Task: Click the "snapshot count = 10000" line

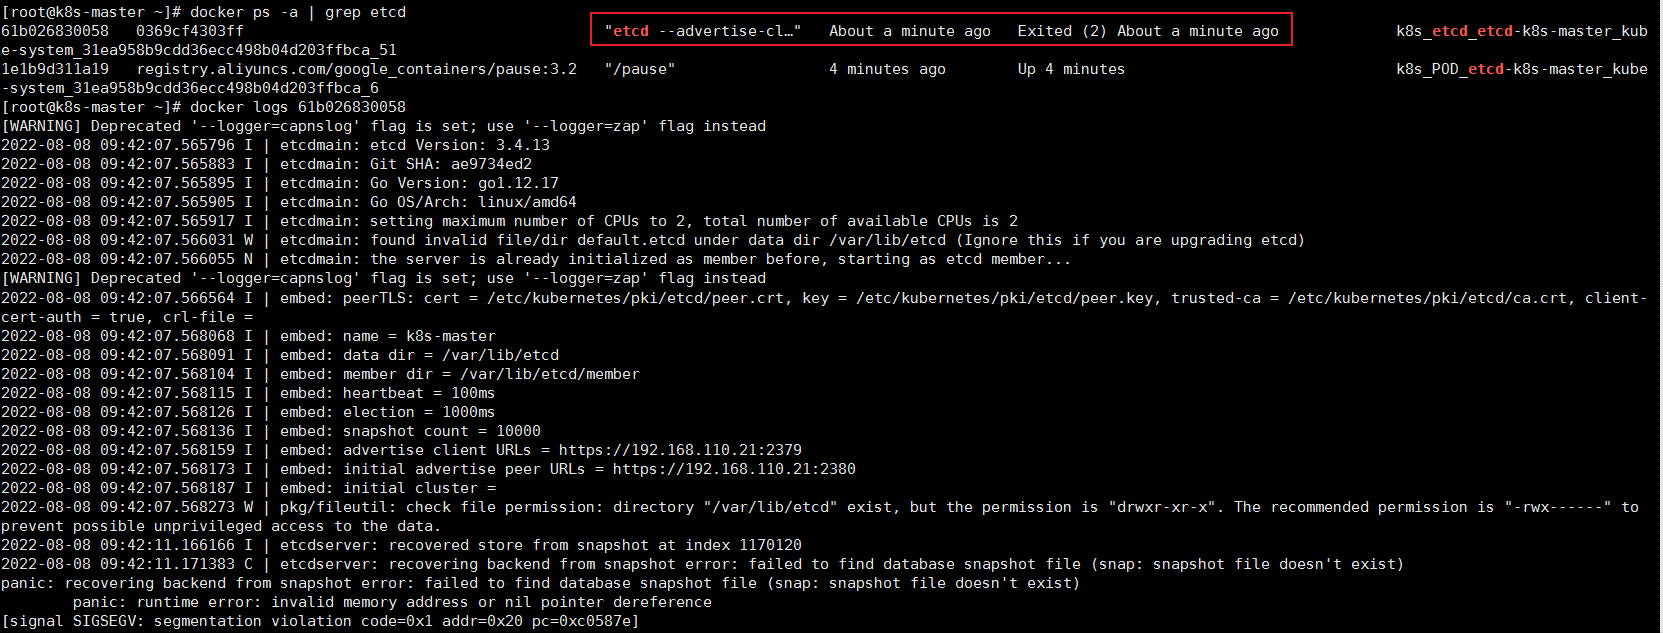Action: 441,431
